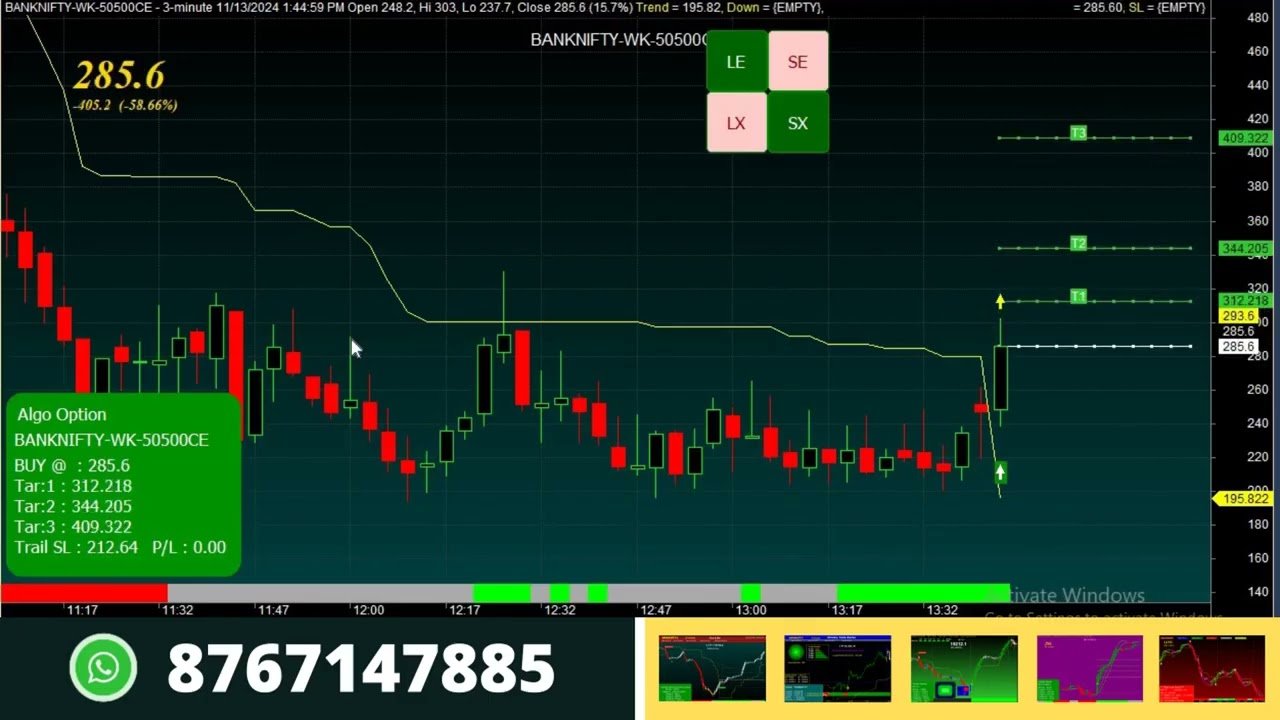The width and height of the screenshot is (1280, 720).
Task: Click the Algo Option panel title
Action: coord(62,414)
